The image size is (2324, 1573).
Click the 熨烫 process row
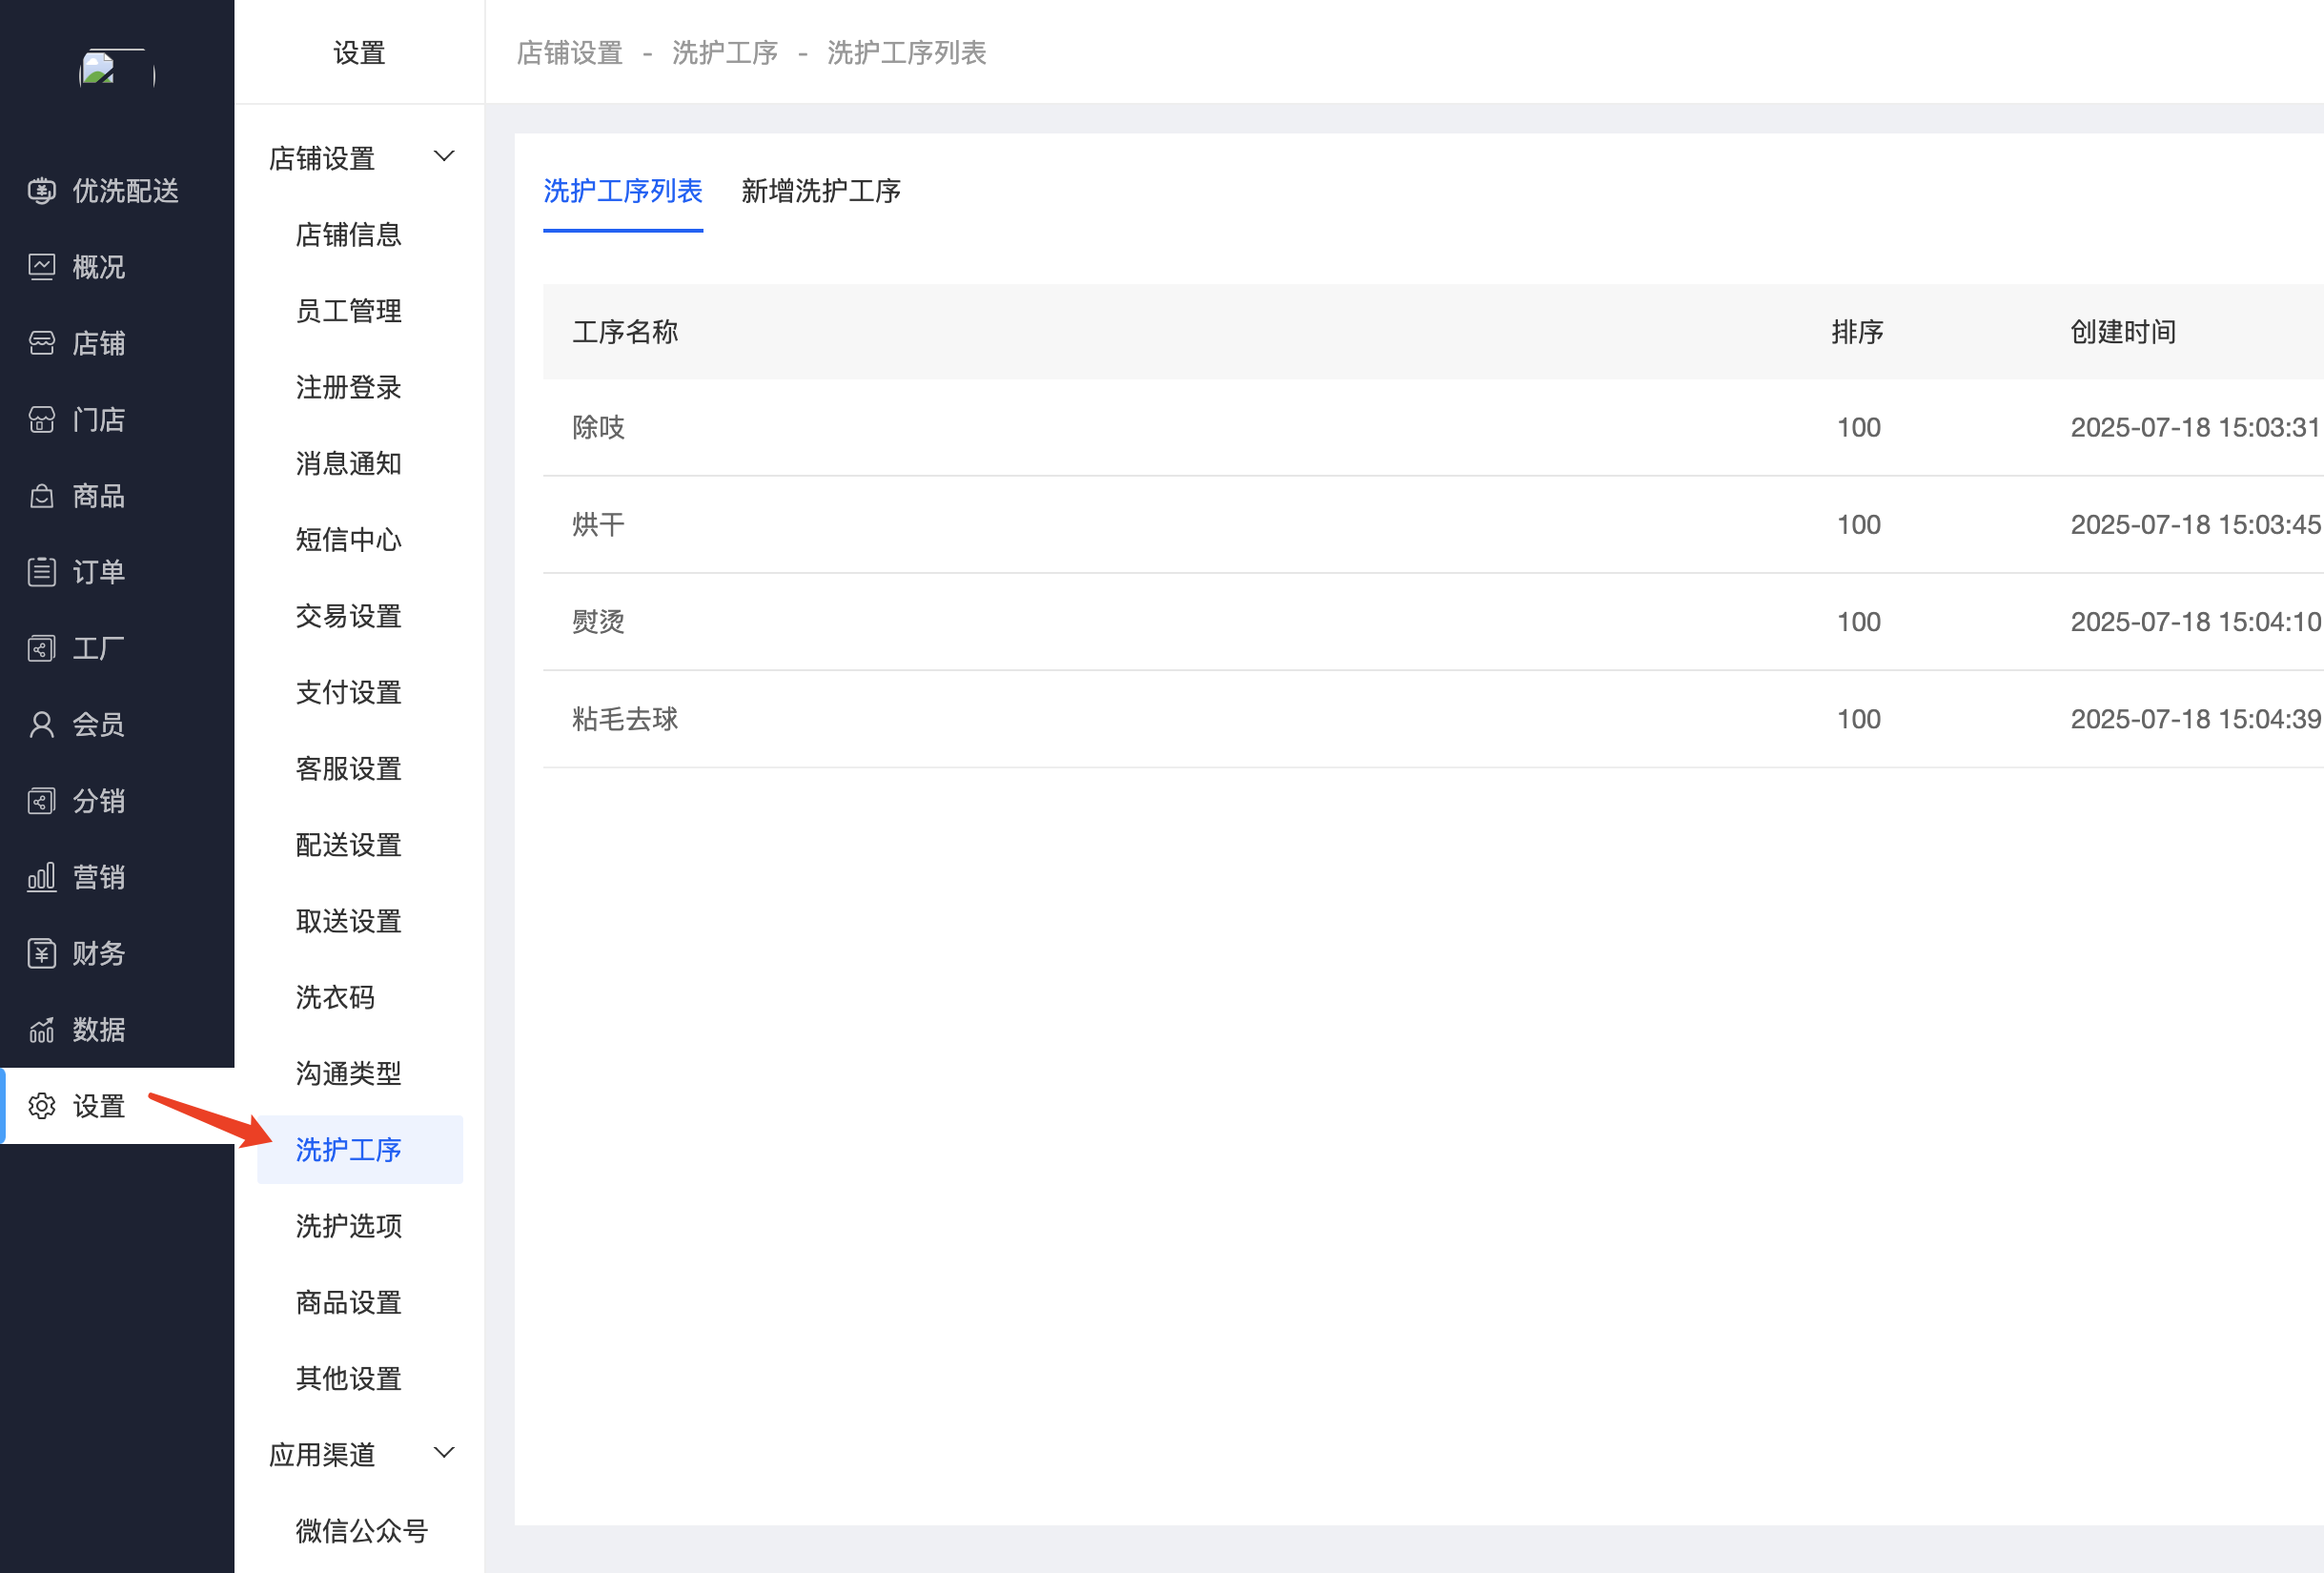click(598, 622)
